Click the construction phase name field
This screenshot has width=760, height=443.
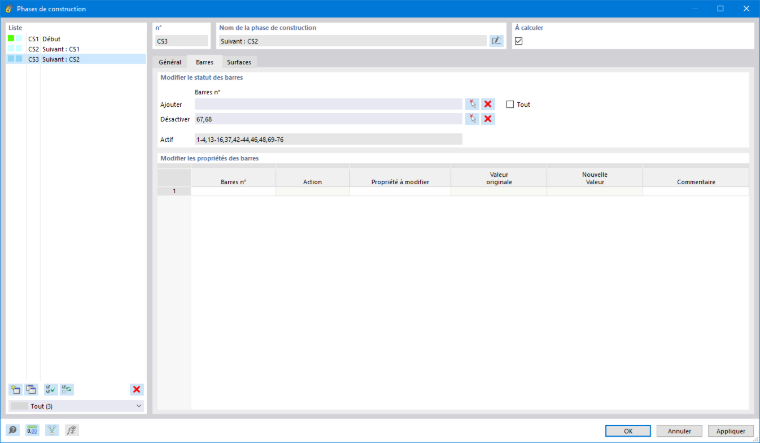pos(352,41)
